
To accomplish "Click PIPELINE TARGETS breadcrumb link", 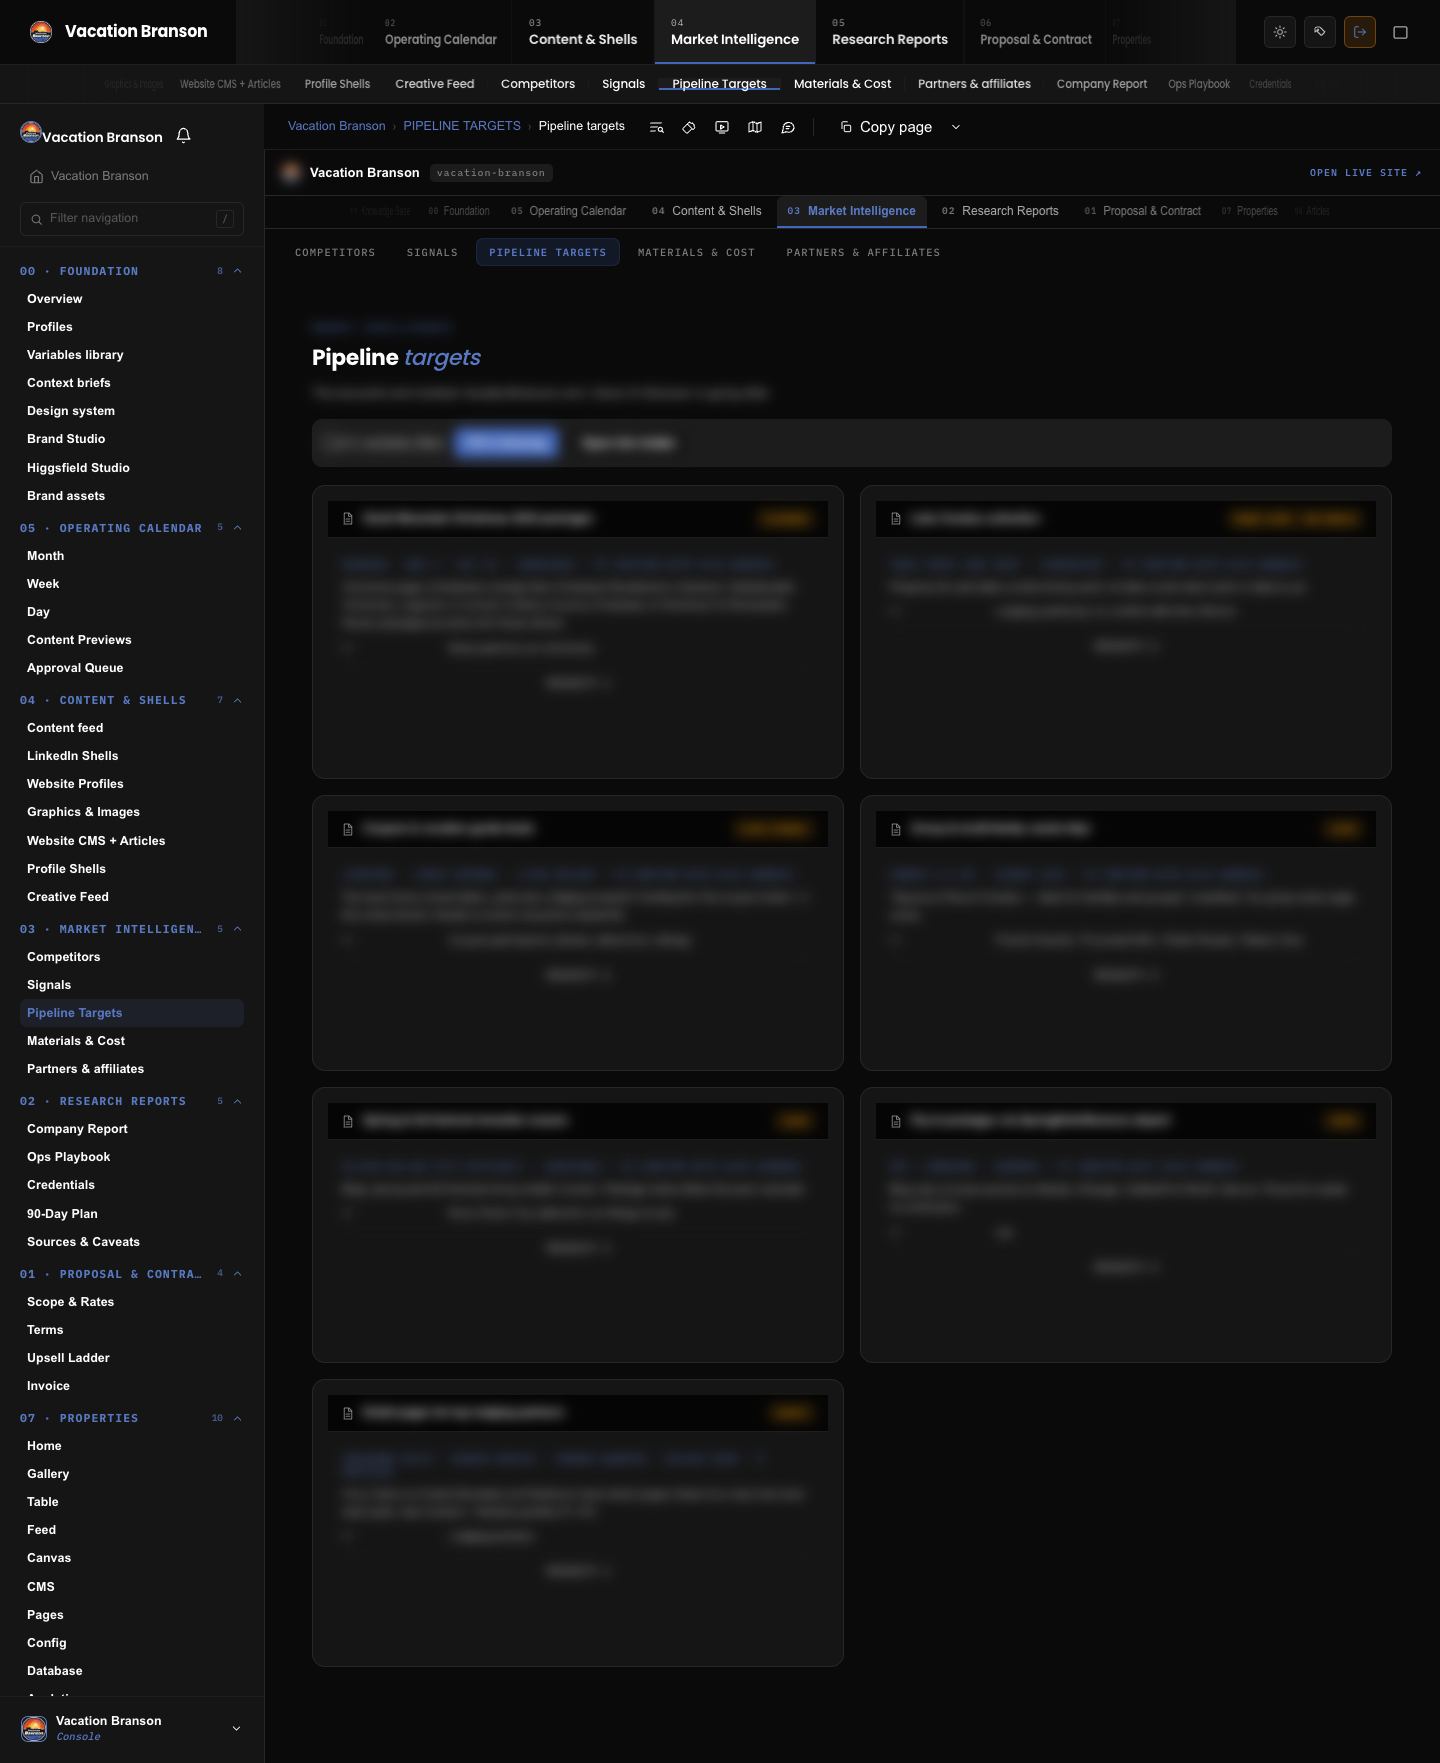I will pyautogui.click(x=462, y=126).
